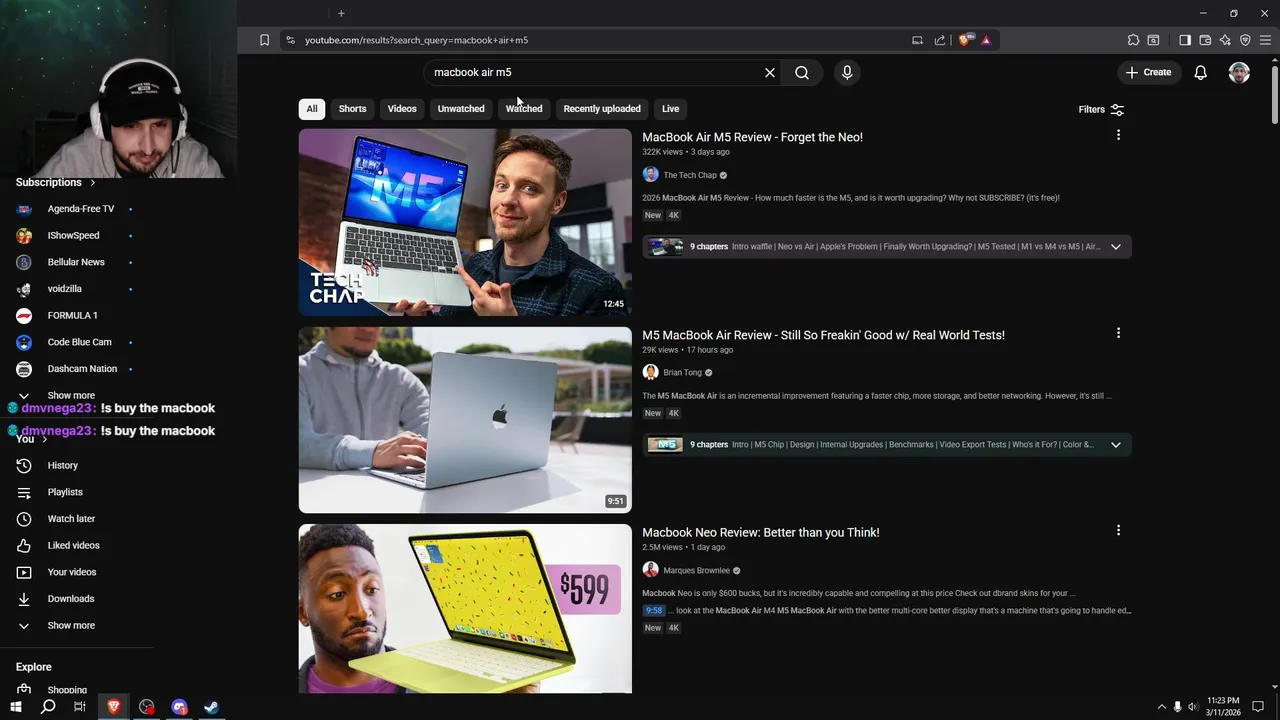The height and width of the screenshot is (720, 1280).
Task: Open options menu for Brian Tong video
Action: tap(1118, 333)
